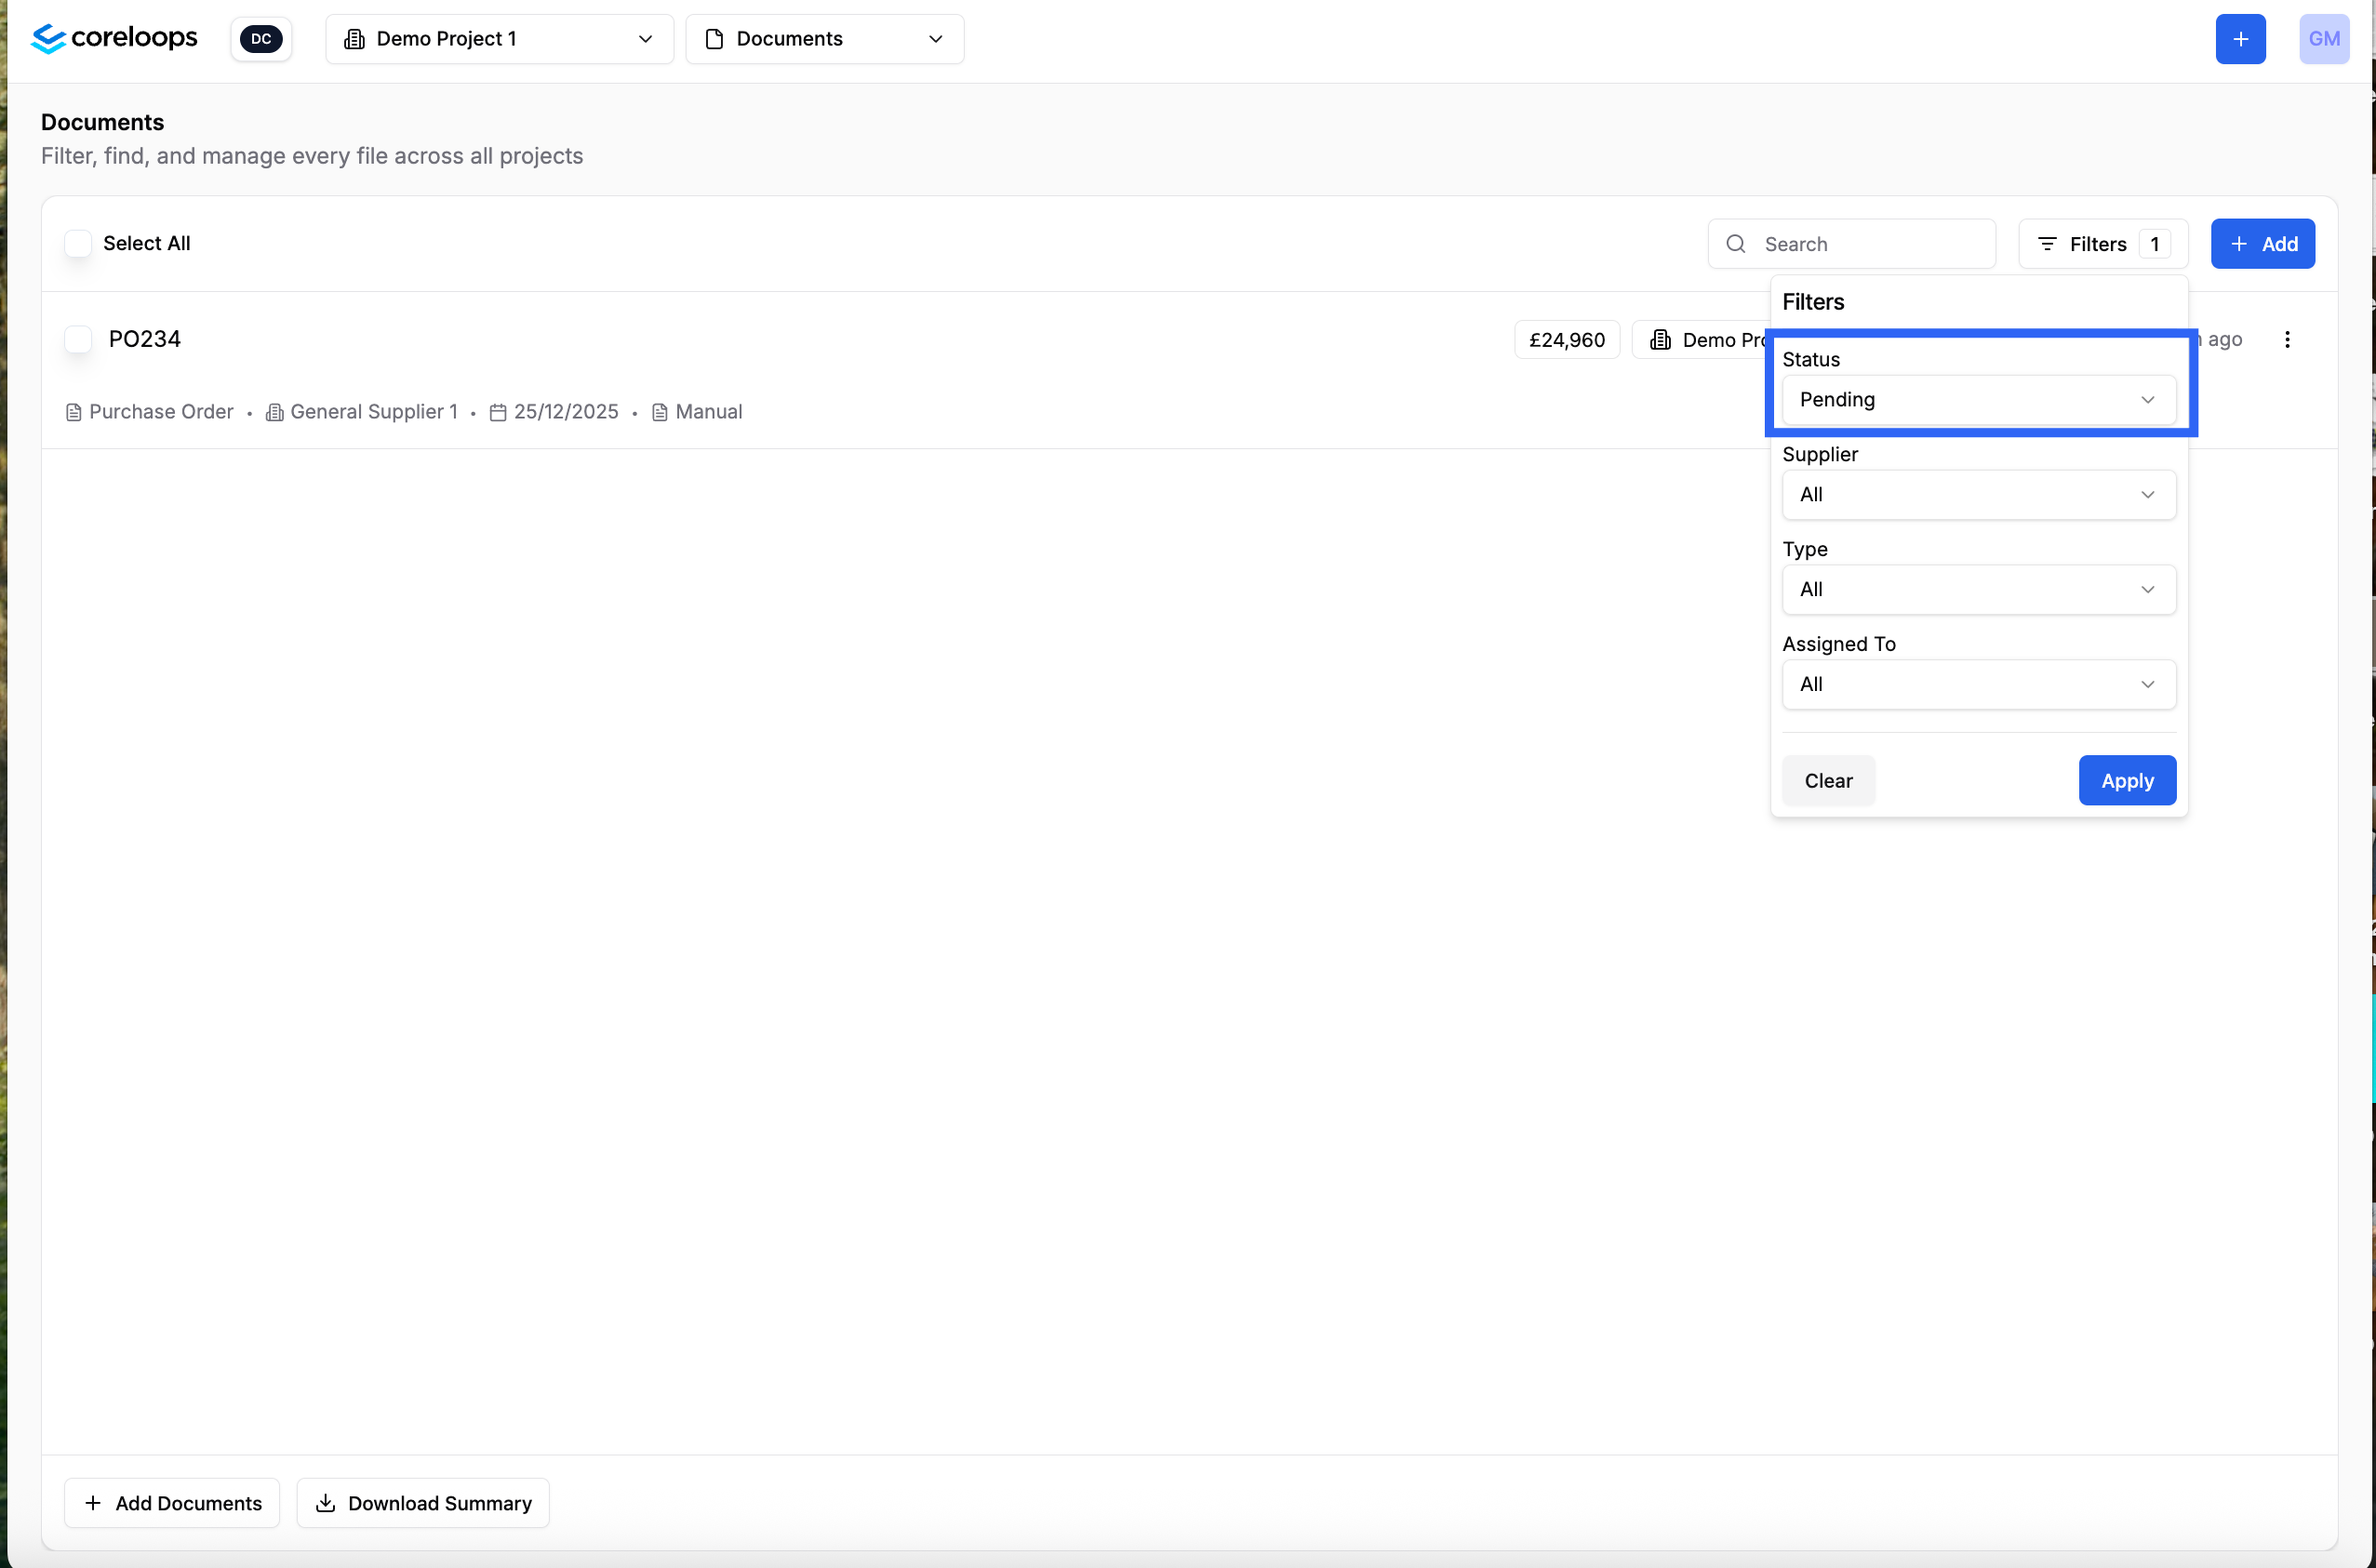Open PO234 three-dot options menu
2376x1568 pixels.
(2287, 340)
